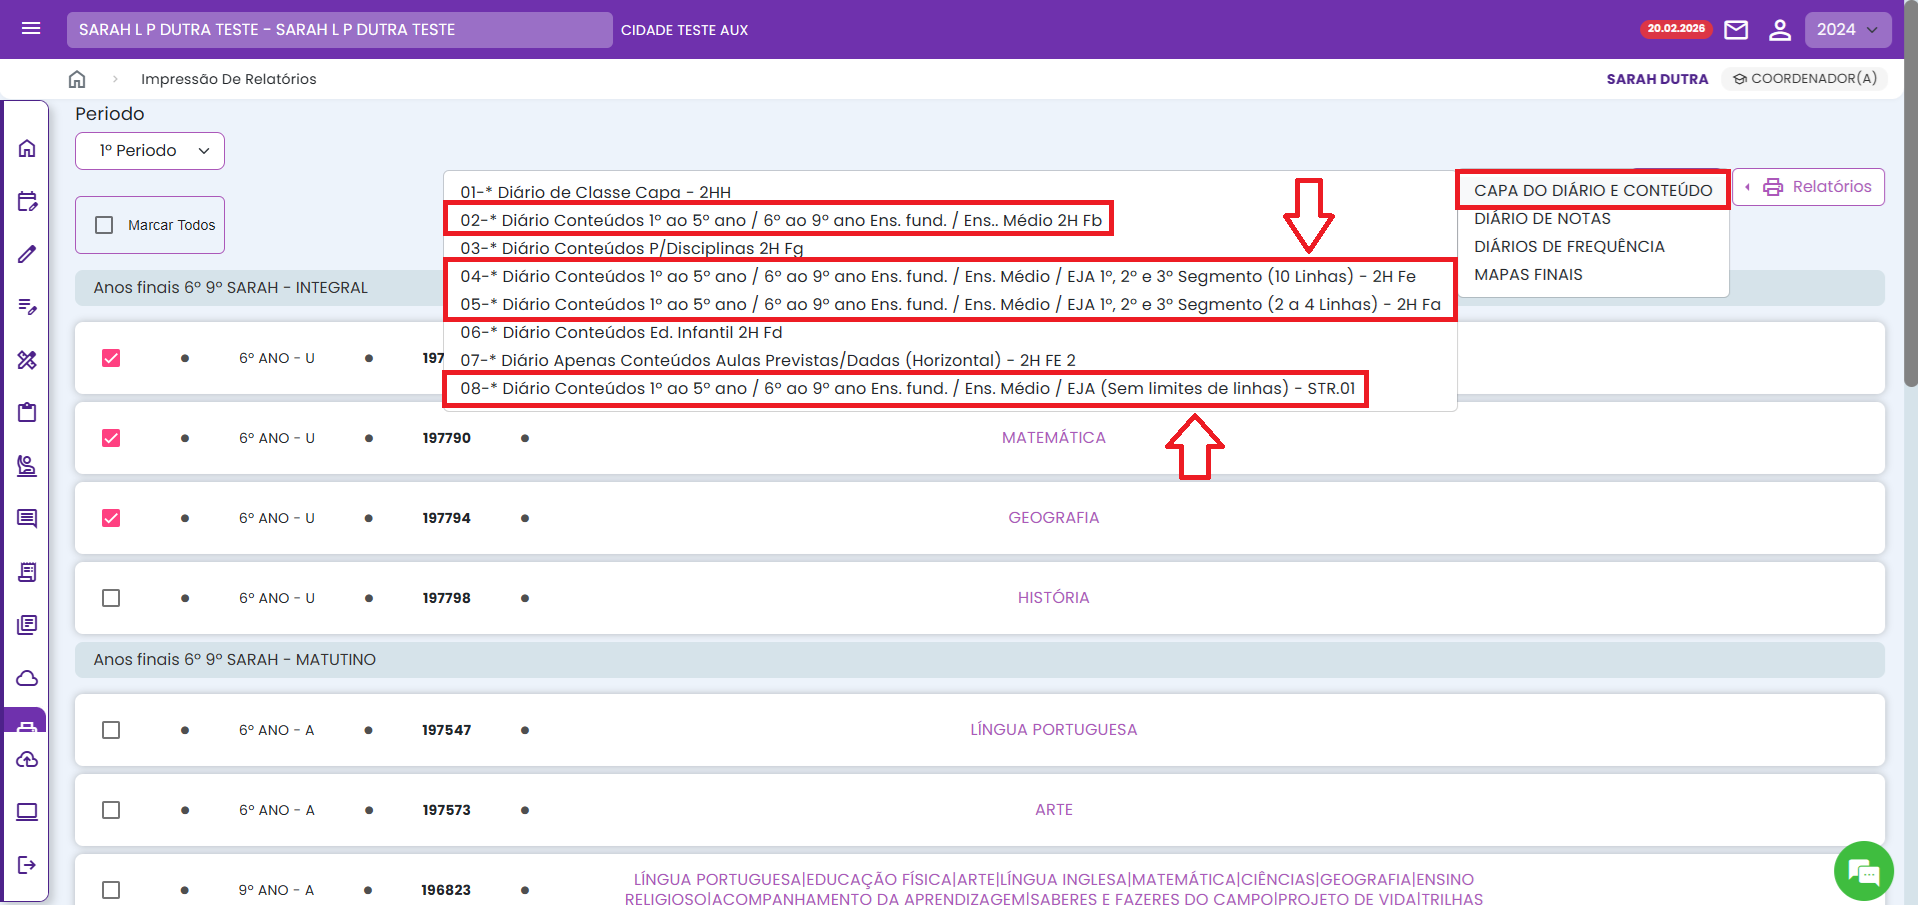Viewport: 1918px width, 905px height.
Task: Open the school name selector field
Action: (339, 30)
